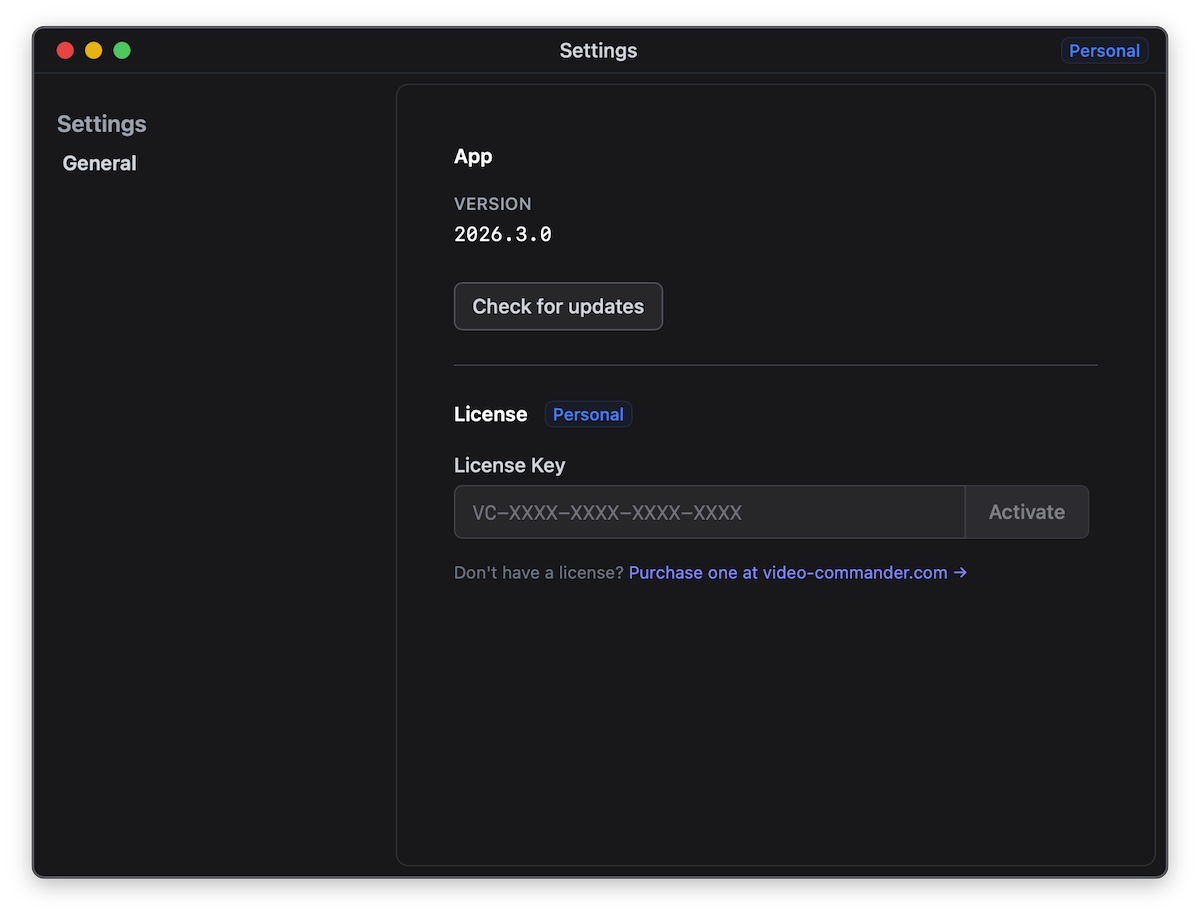Click the divider under Check for updates
1200x916 pixels.
pyautogui.click(x=775, y=363)
